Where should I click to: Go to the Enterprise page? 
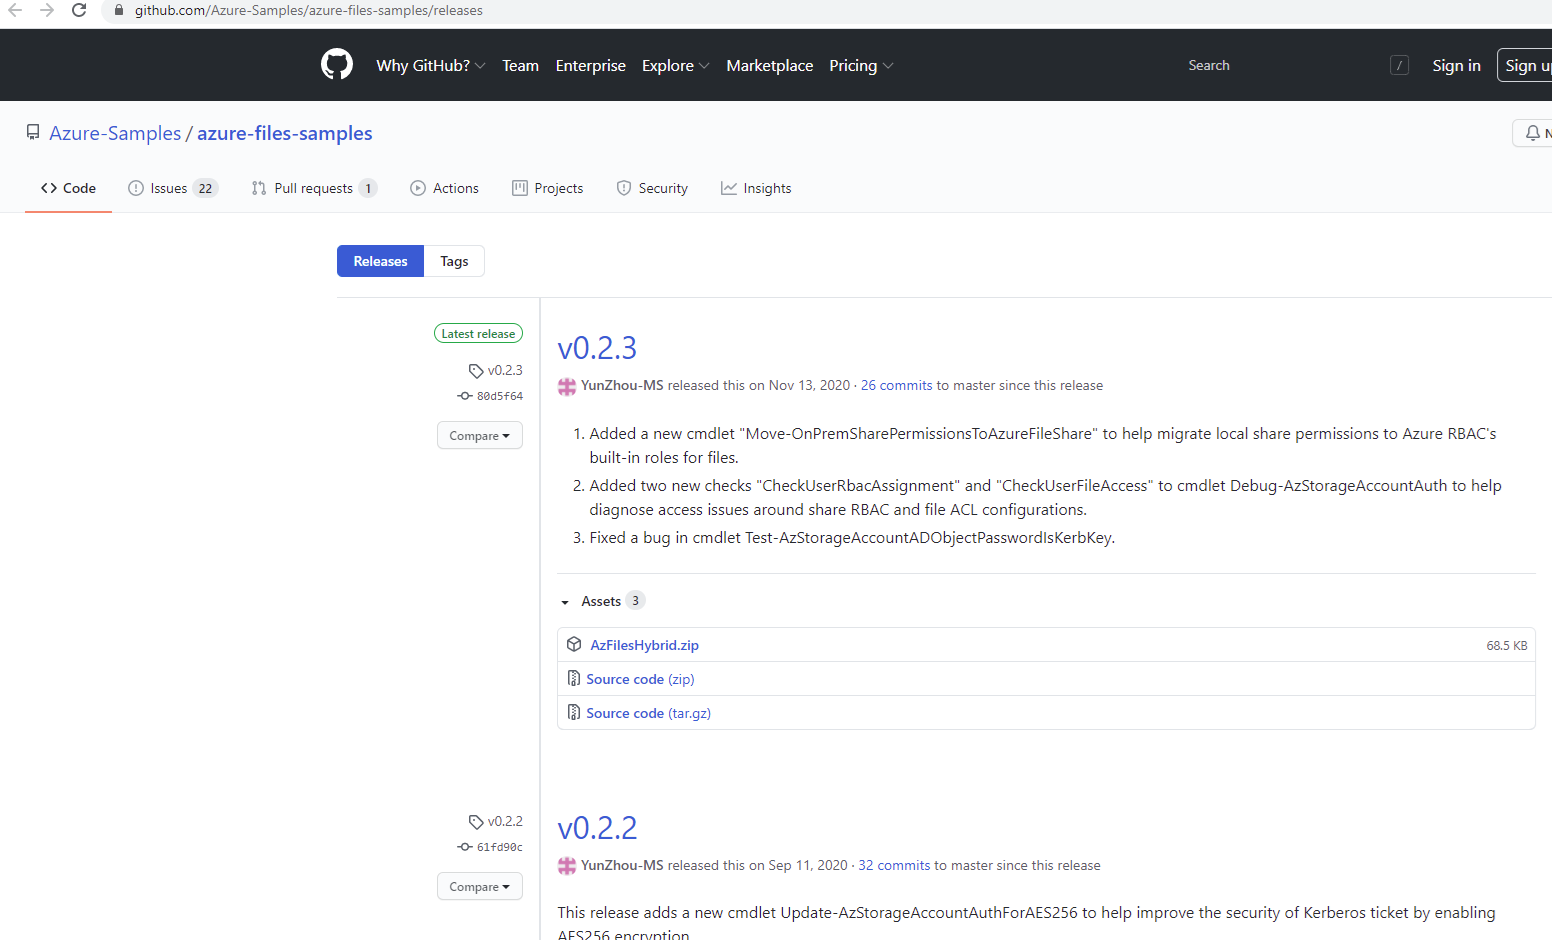click(591, 65)
